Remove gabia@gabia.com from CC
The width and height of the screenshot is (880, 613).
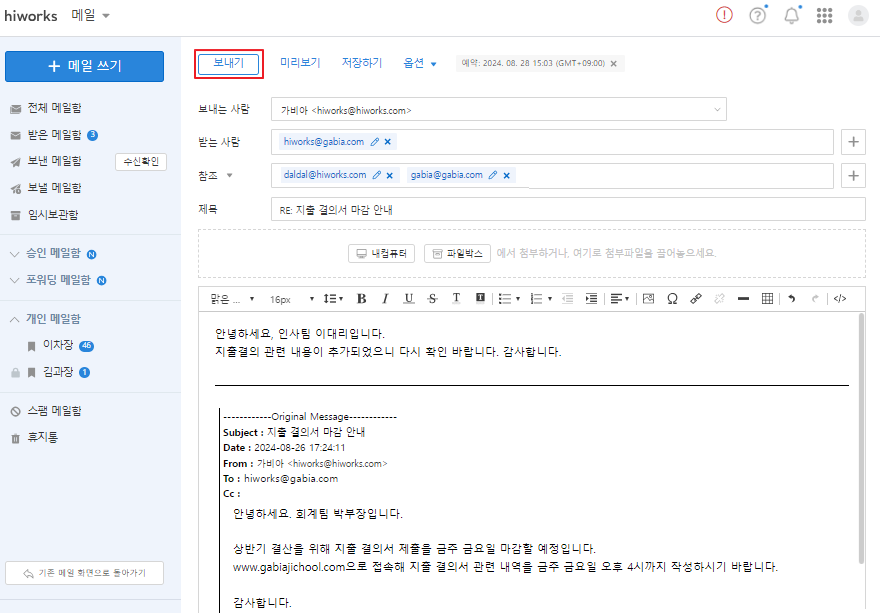507,175
